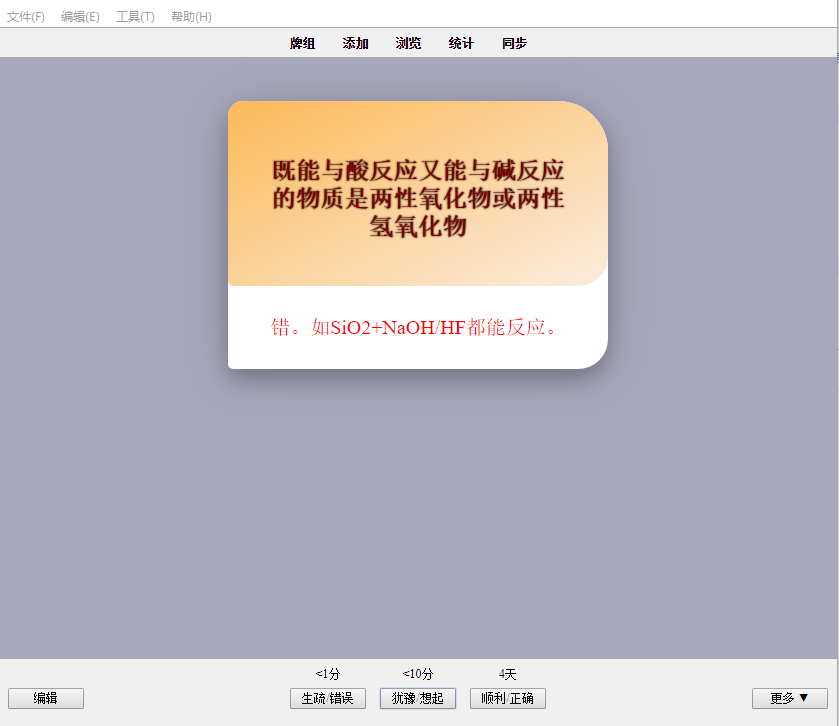Go to 牌组 deck list
The height and width of the screenshot is (726, 839).
[302, 43]
